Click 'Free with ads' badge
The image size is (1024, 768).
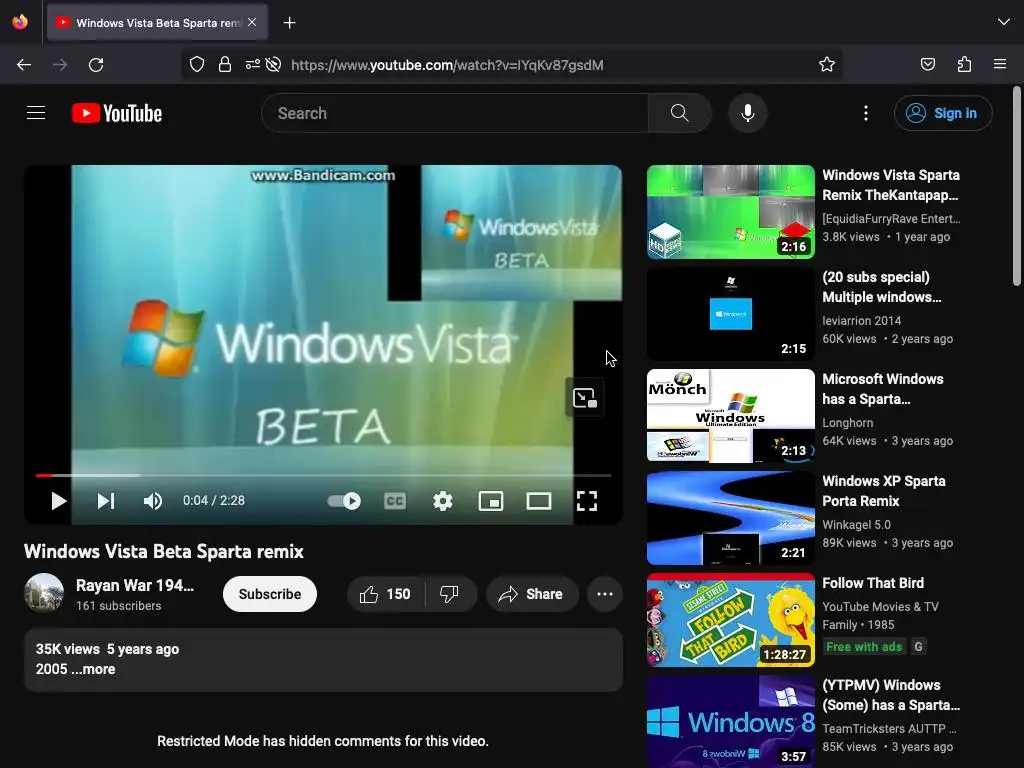(864, 647)
